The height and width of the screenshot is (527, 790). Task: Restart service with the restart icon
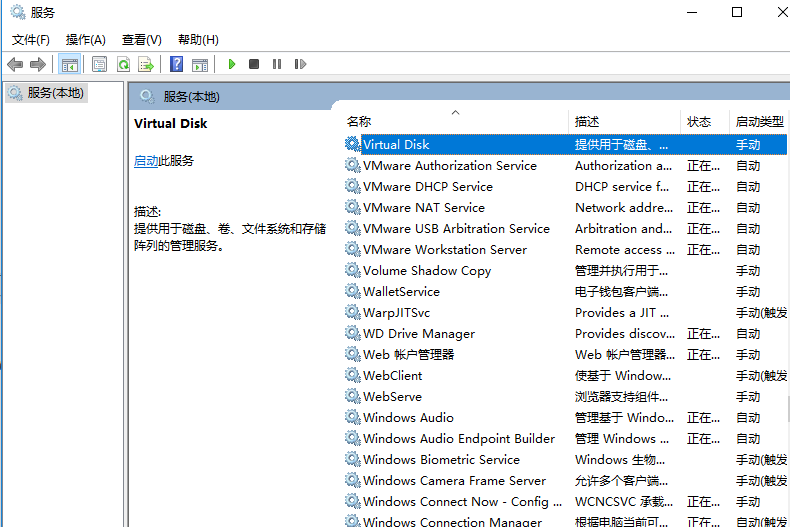(300, 64)
